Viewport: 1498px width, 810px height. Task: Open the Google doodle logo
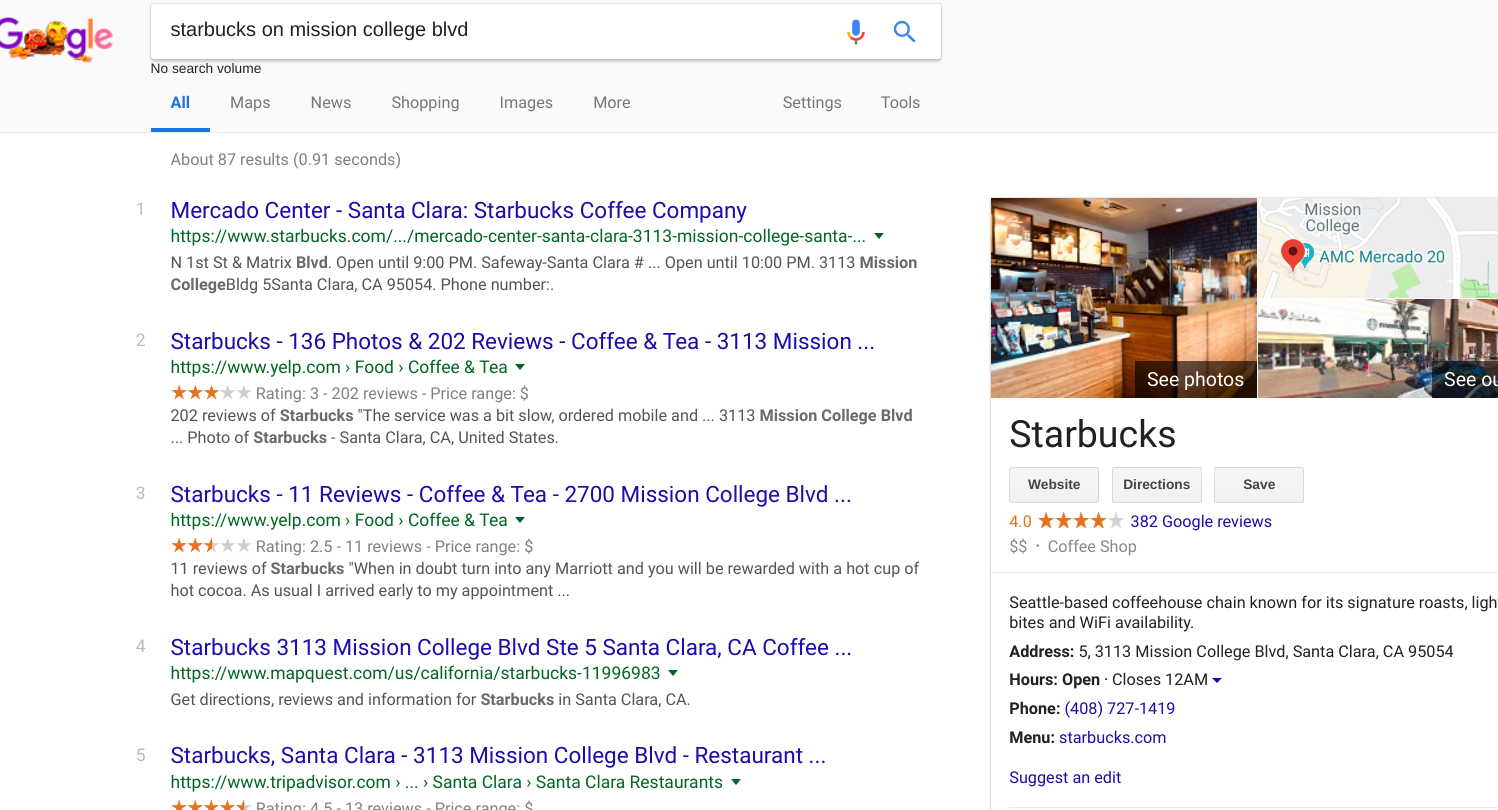pyautogui.click(x=56, y=39)
